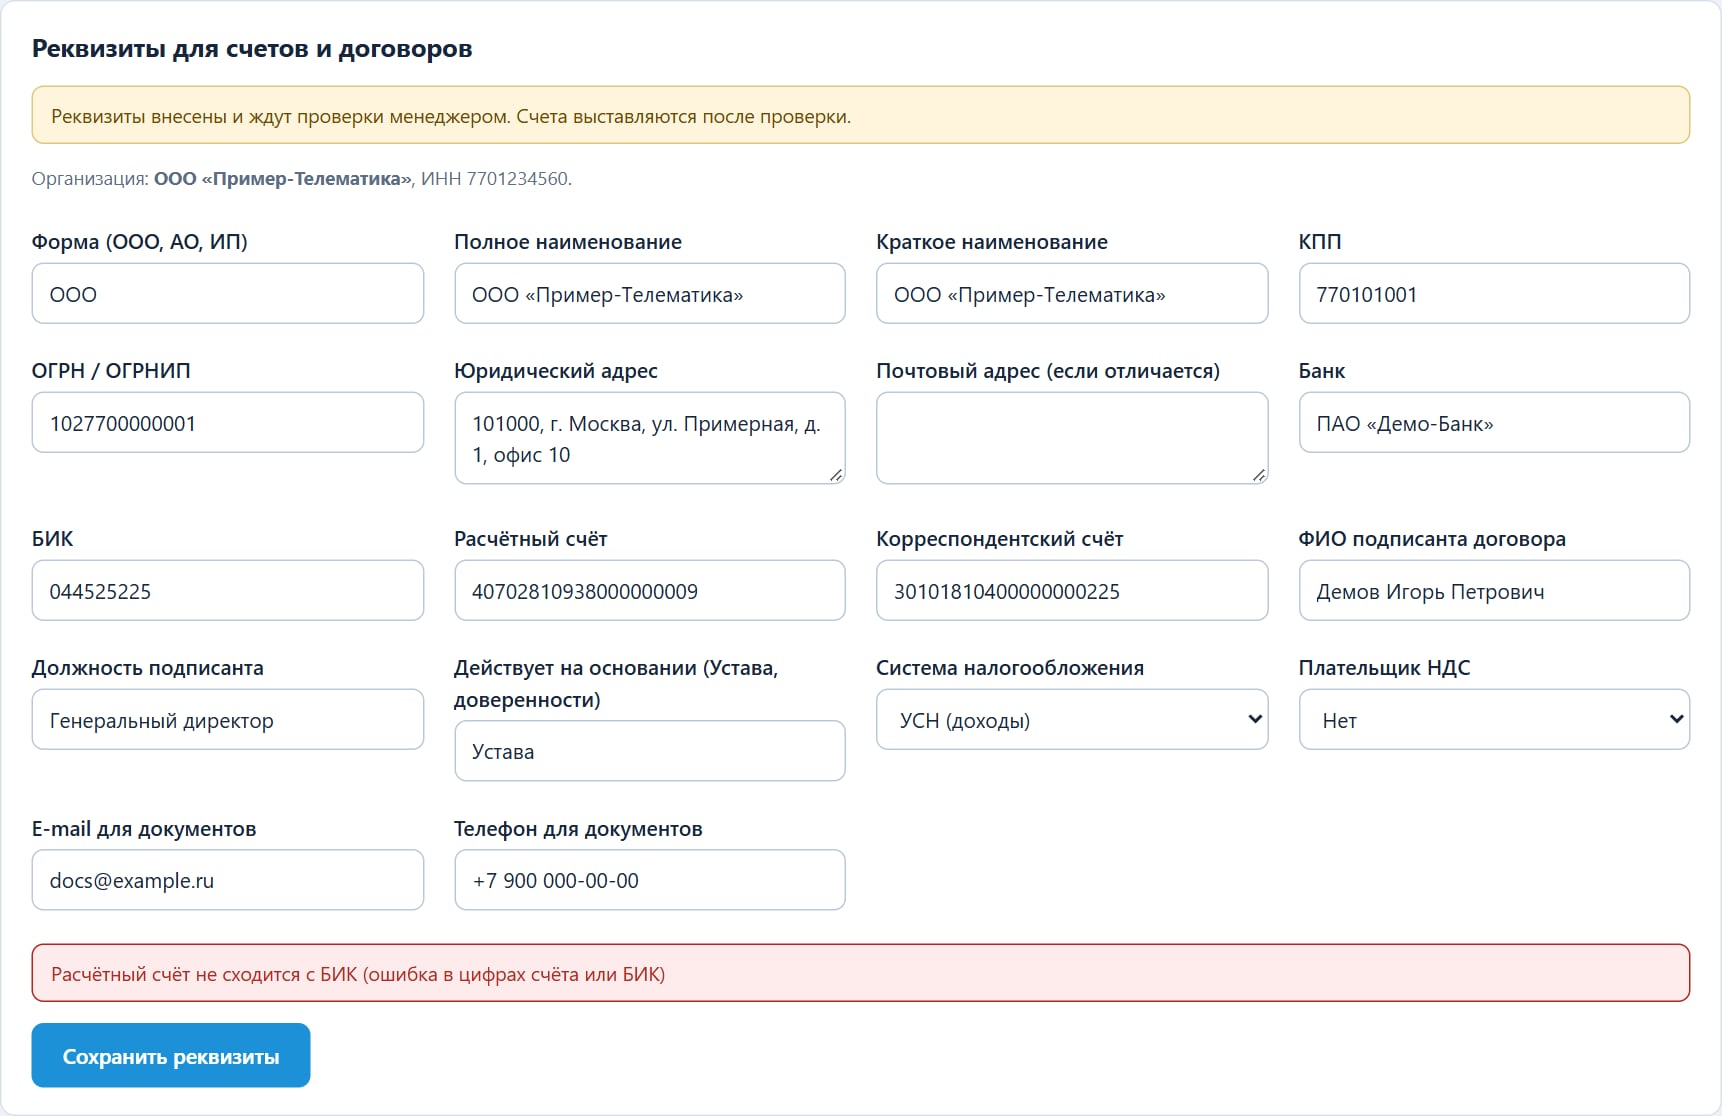Click the Телефон для документов input
Image resolution: width=1722 pixels, height=1116 pixels.
(650, 880)
